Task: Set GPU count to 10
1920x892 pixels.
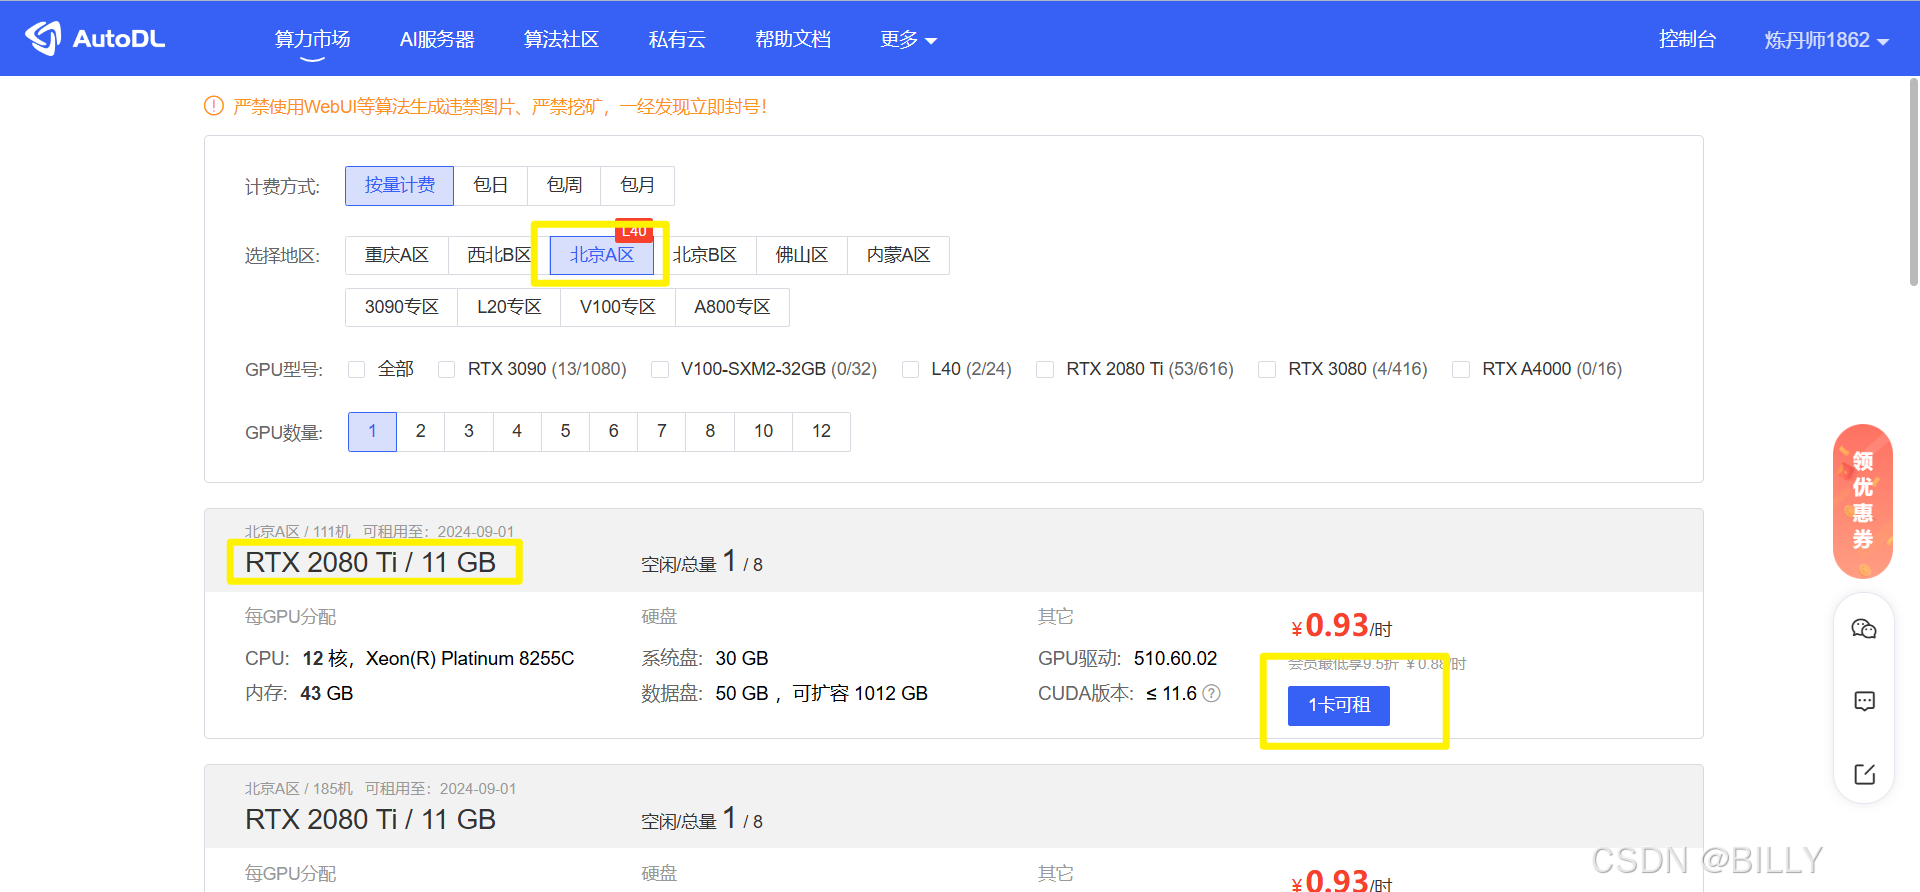Action: pos(764,431)
